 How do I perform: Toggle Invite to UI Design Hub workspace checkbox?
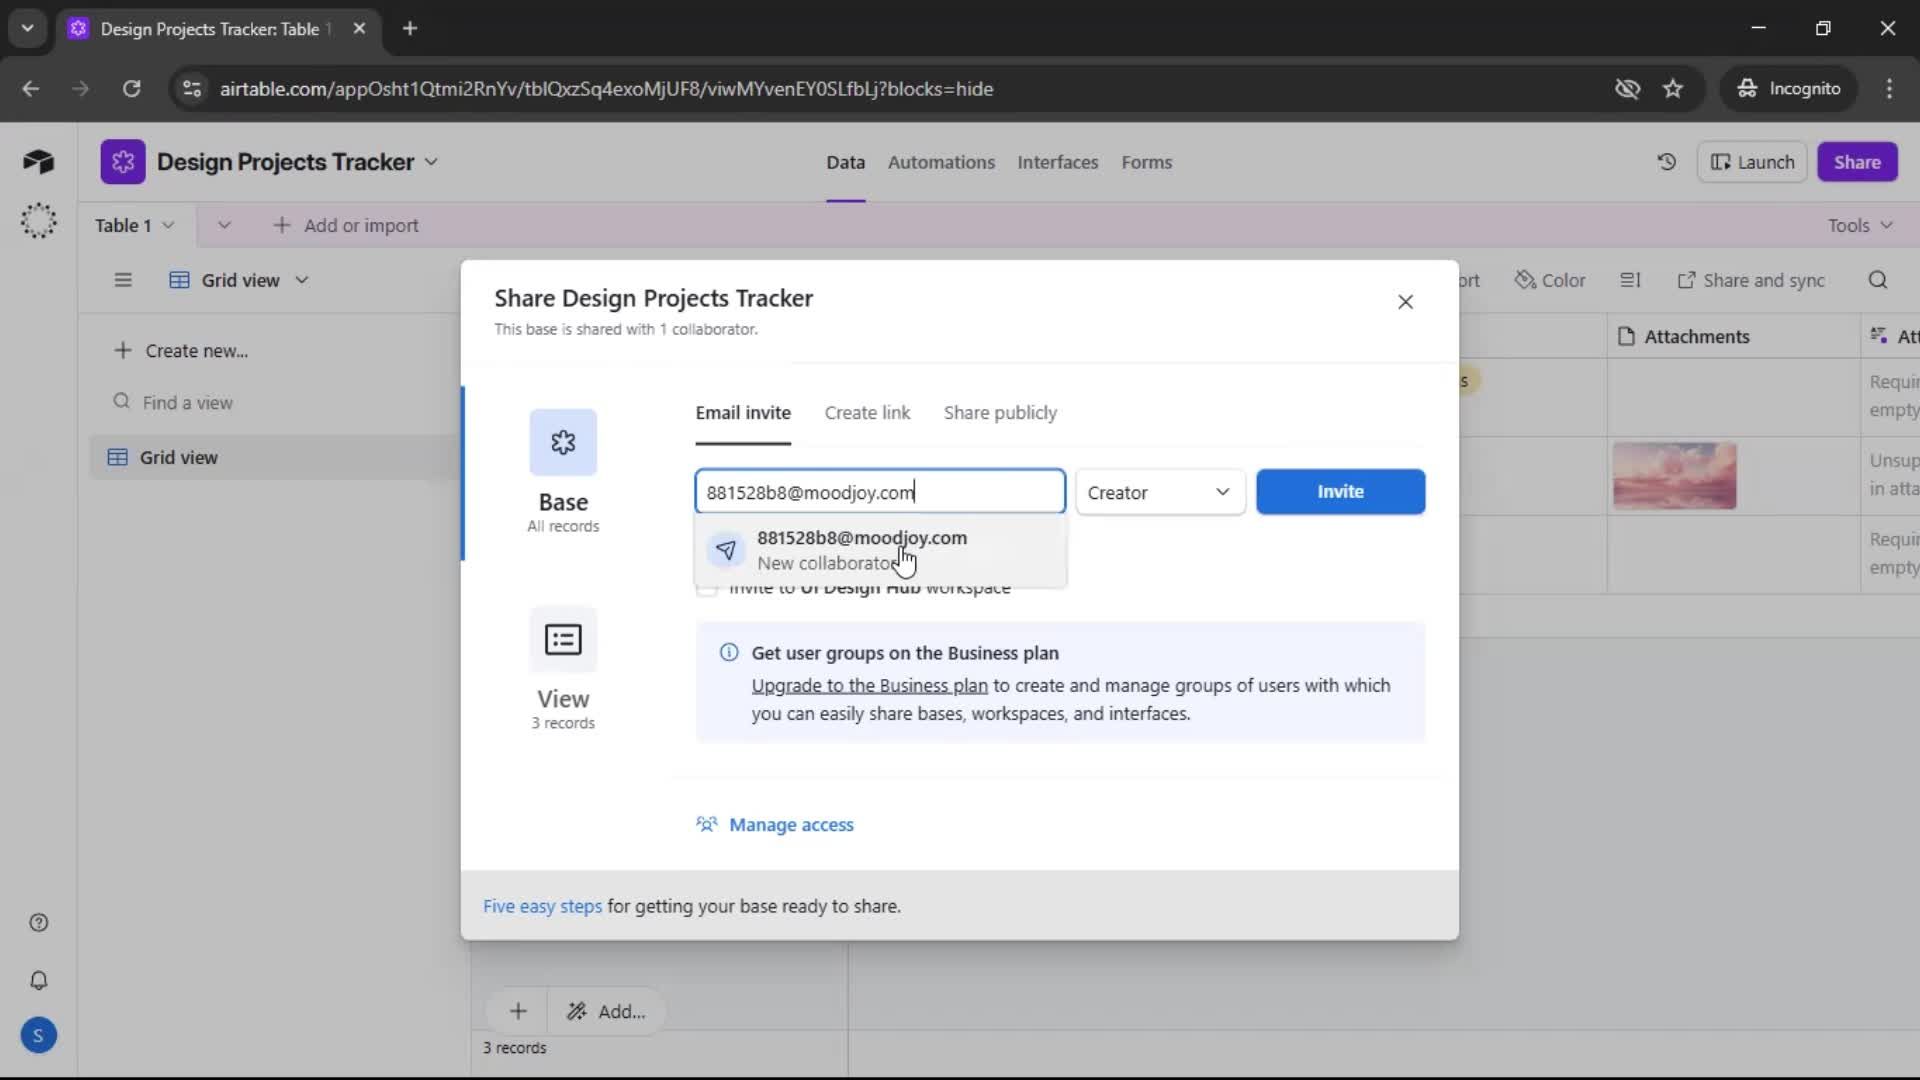tap(707, 588)
